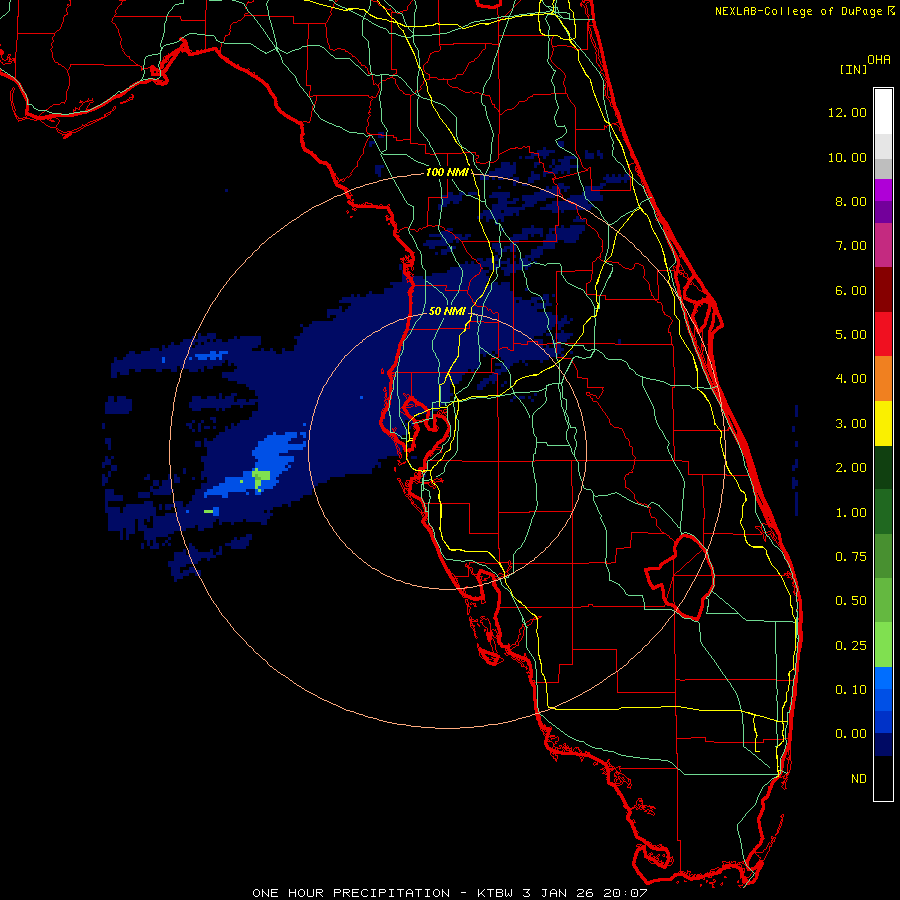Pick the orange 4.00 color swatch

[x=883, y=378]
